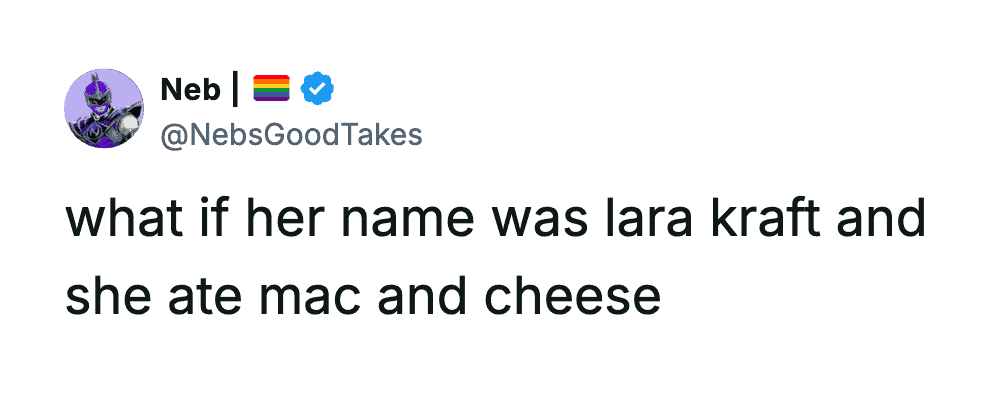Open the Neb display name
Screen dimensions: 1000x402
pos(190,91)
